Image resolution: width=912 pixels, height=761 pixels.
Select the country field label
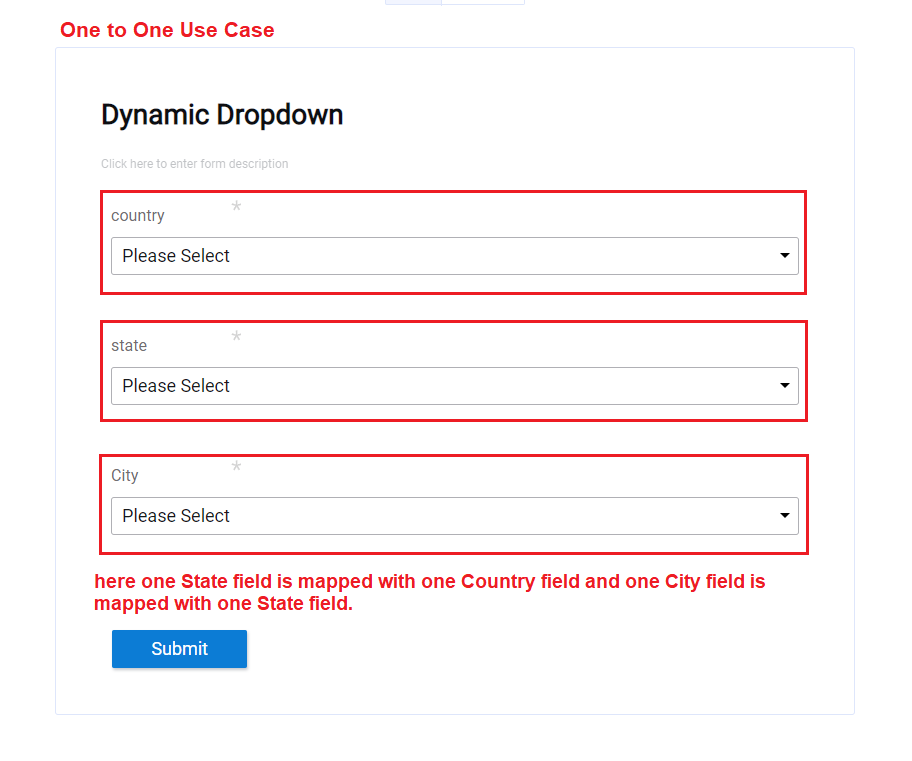pyautogui.click(x=138, y=216)
